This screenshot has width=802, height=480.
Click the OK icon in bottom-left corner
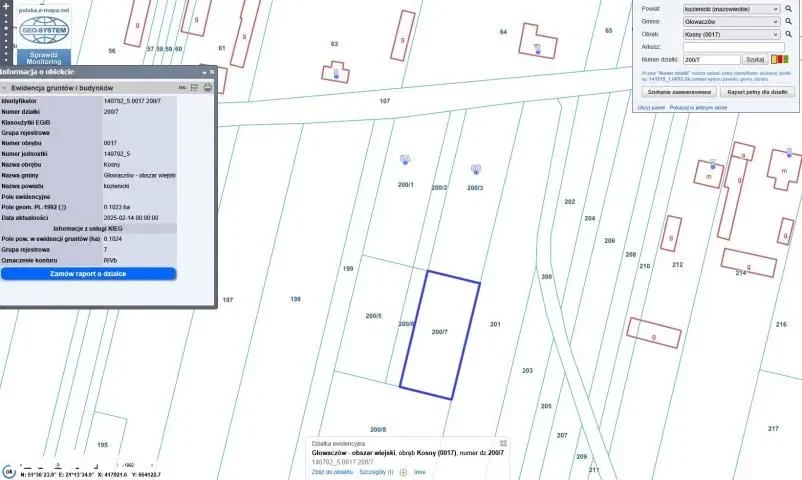pyautogui.click(x=8, y=471)
